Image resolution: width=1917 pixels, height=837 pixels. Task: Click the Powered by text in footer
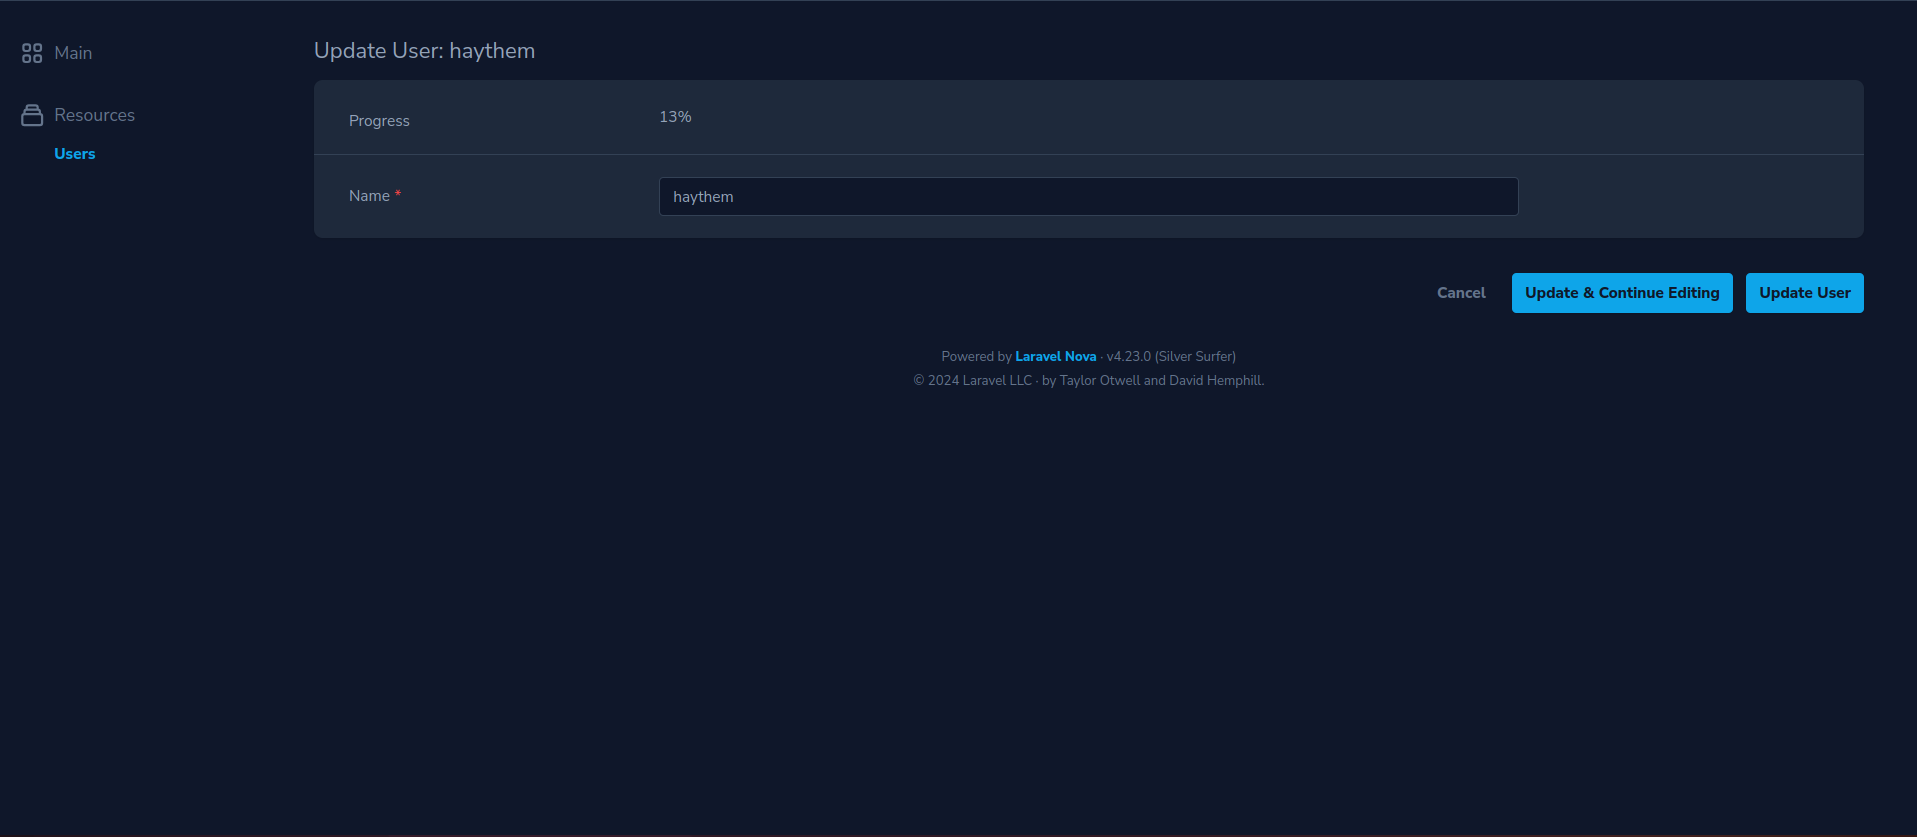(x=976, y=357)
